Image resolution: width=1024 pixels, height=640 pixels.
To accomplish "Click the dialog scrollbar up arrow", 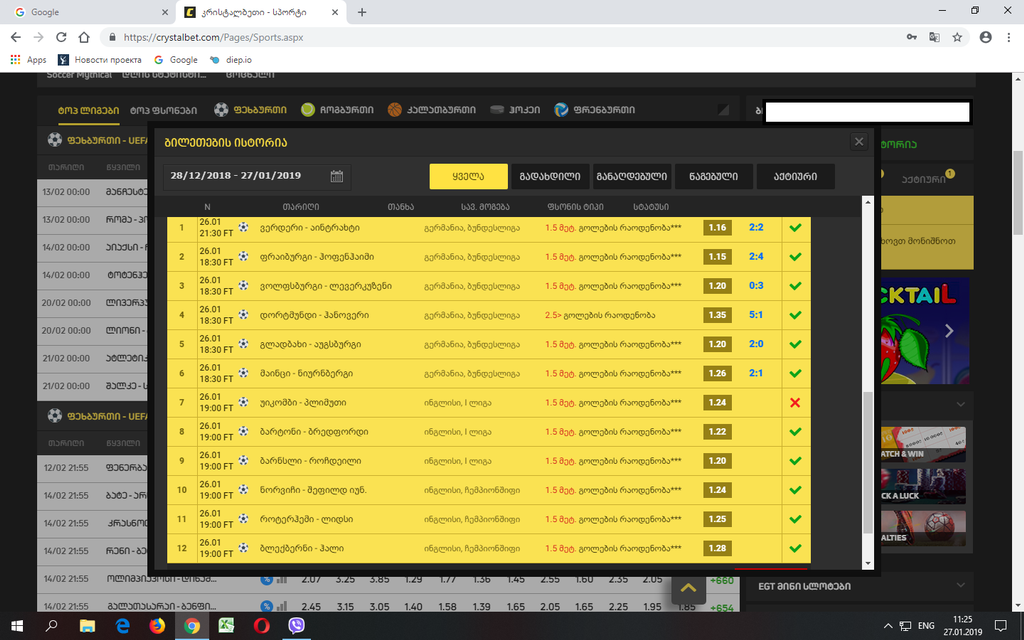I will coord(868,202).
